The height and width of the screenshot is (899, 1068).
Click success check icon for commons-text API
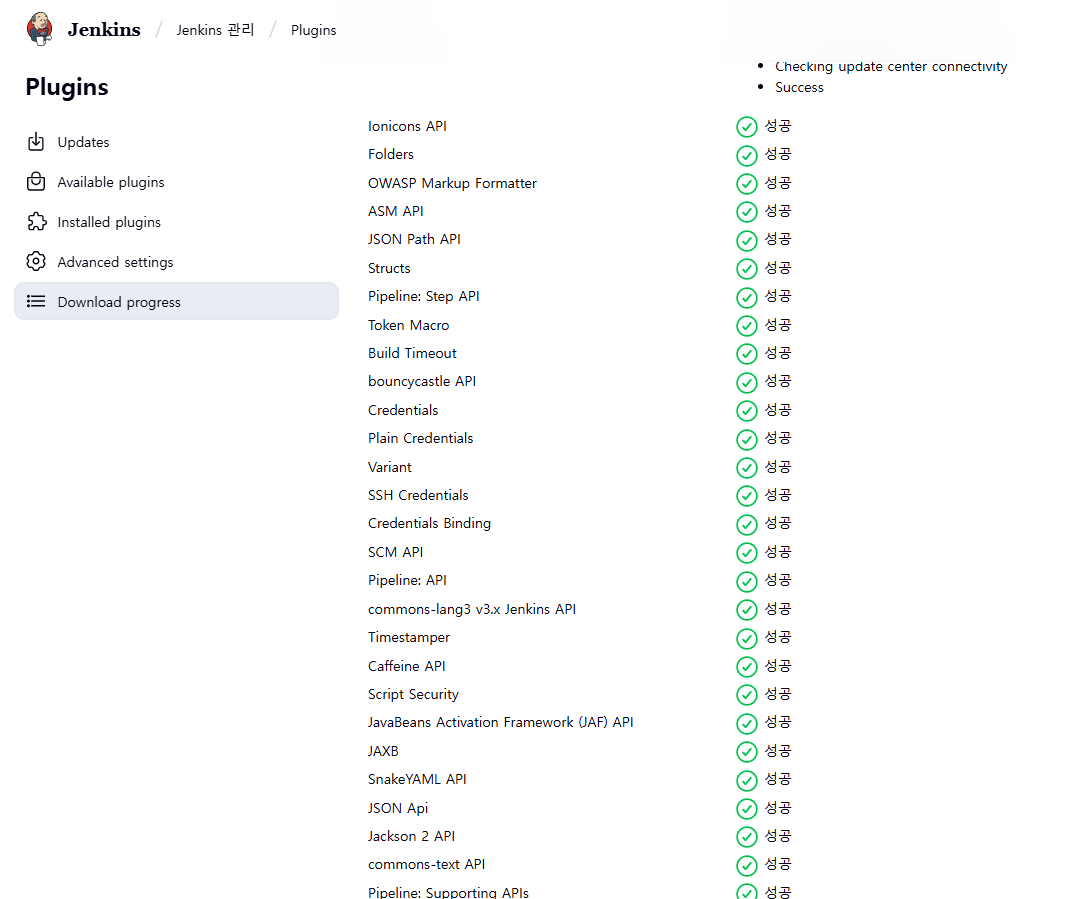click(x=747, y=866)
